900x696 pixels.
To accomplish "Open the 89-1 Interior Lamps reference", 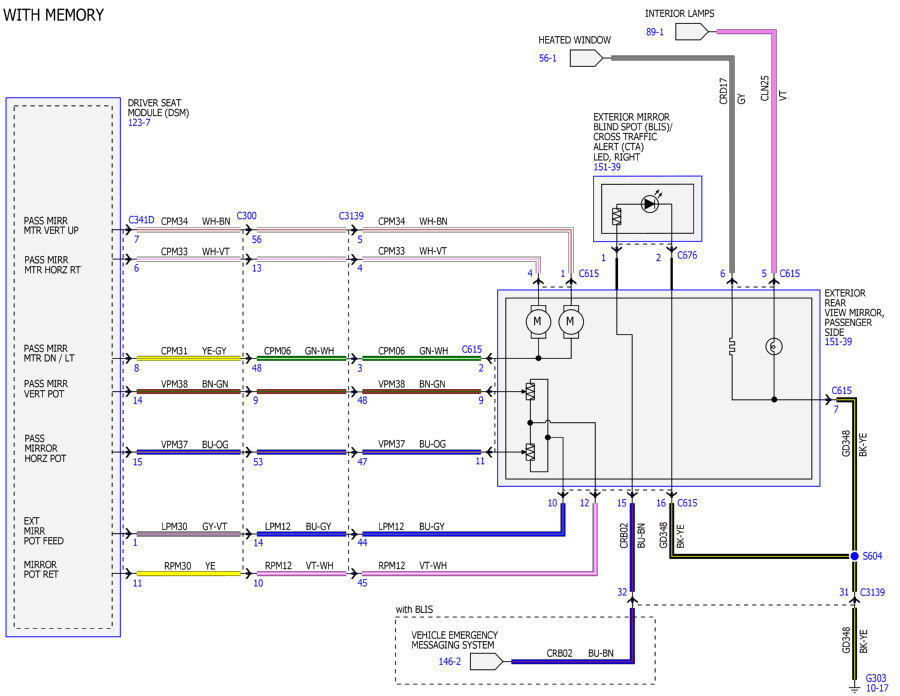I will point(655,32).
